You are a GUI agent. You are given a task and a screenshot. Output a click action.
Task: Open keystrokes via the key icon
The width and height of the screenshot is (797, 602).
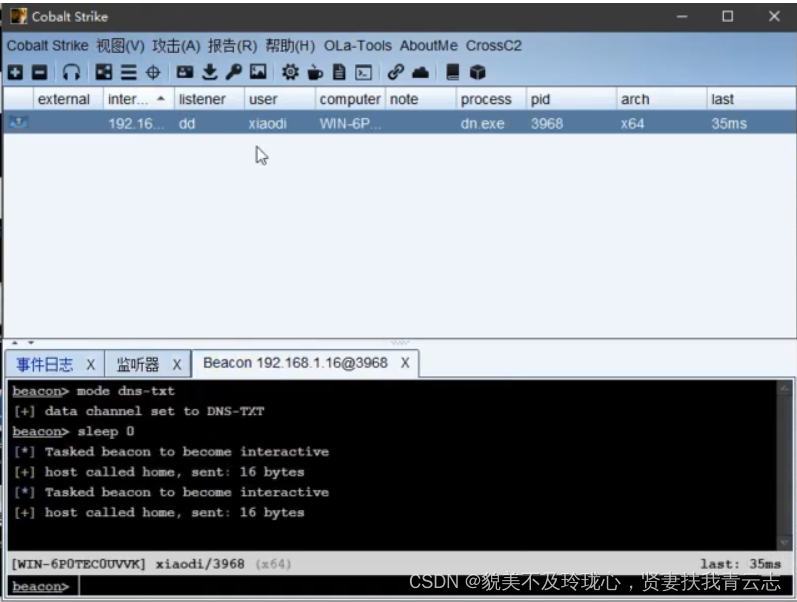pos(234,72)
